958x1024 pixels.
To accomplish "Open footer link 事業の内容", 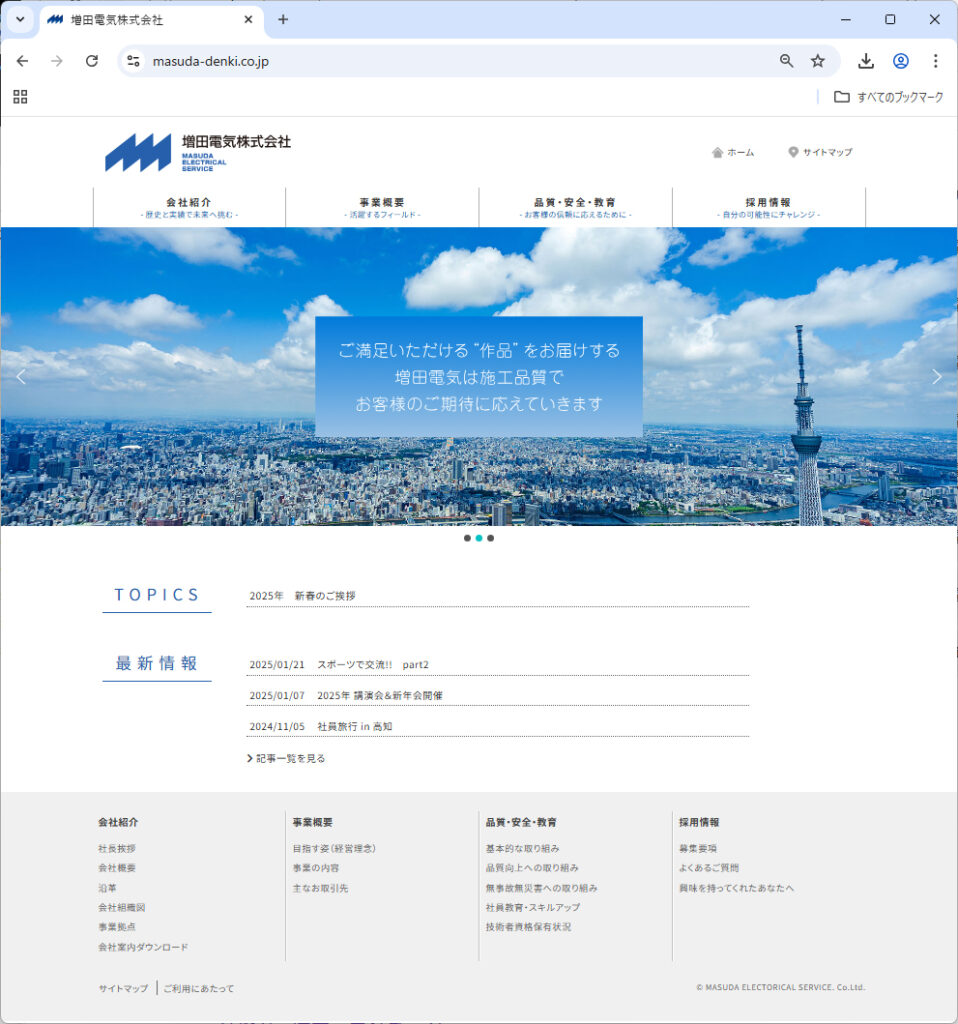I will 315,868.
